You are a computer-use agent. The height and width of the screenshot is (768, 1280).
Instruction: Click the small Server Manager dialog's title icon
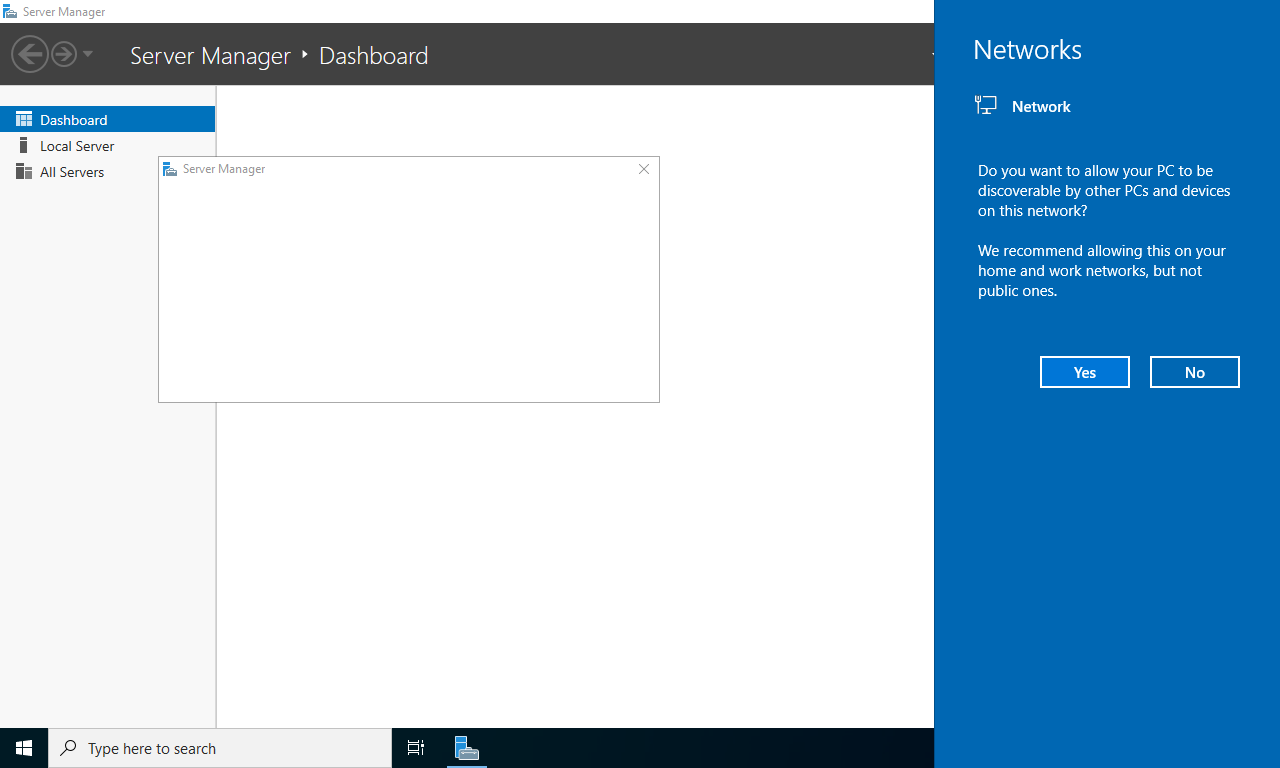pyautogui.click(x=170, y=169)
